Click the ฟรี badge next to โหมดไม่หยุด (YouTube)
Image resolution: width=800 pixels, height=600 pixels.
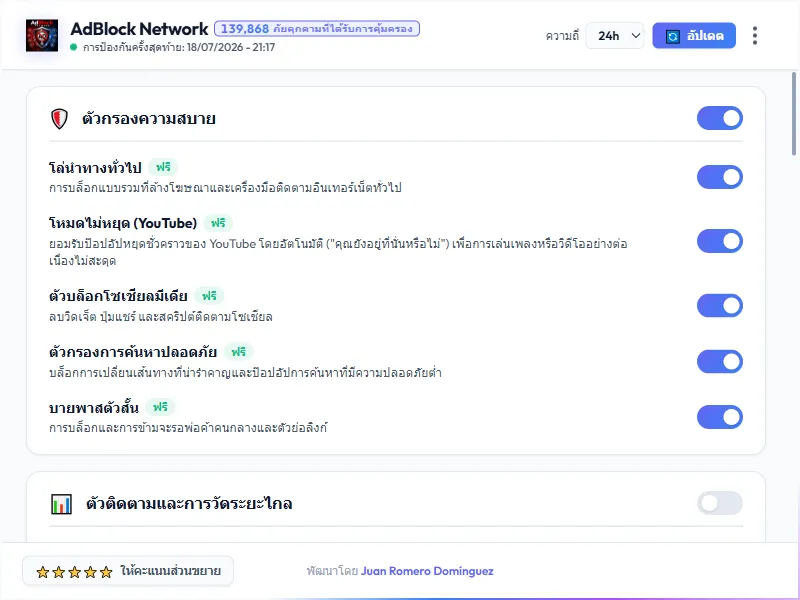pyautogui.click(x=218, y=223)
